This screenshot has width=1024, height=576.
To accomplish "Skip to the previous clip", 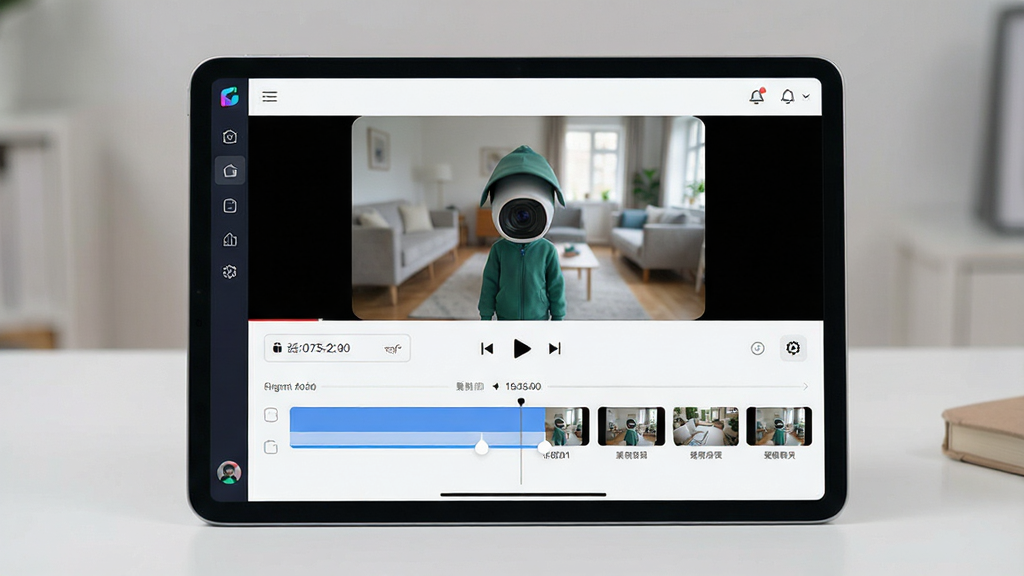I will pos(487,349).
